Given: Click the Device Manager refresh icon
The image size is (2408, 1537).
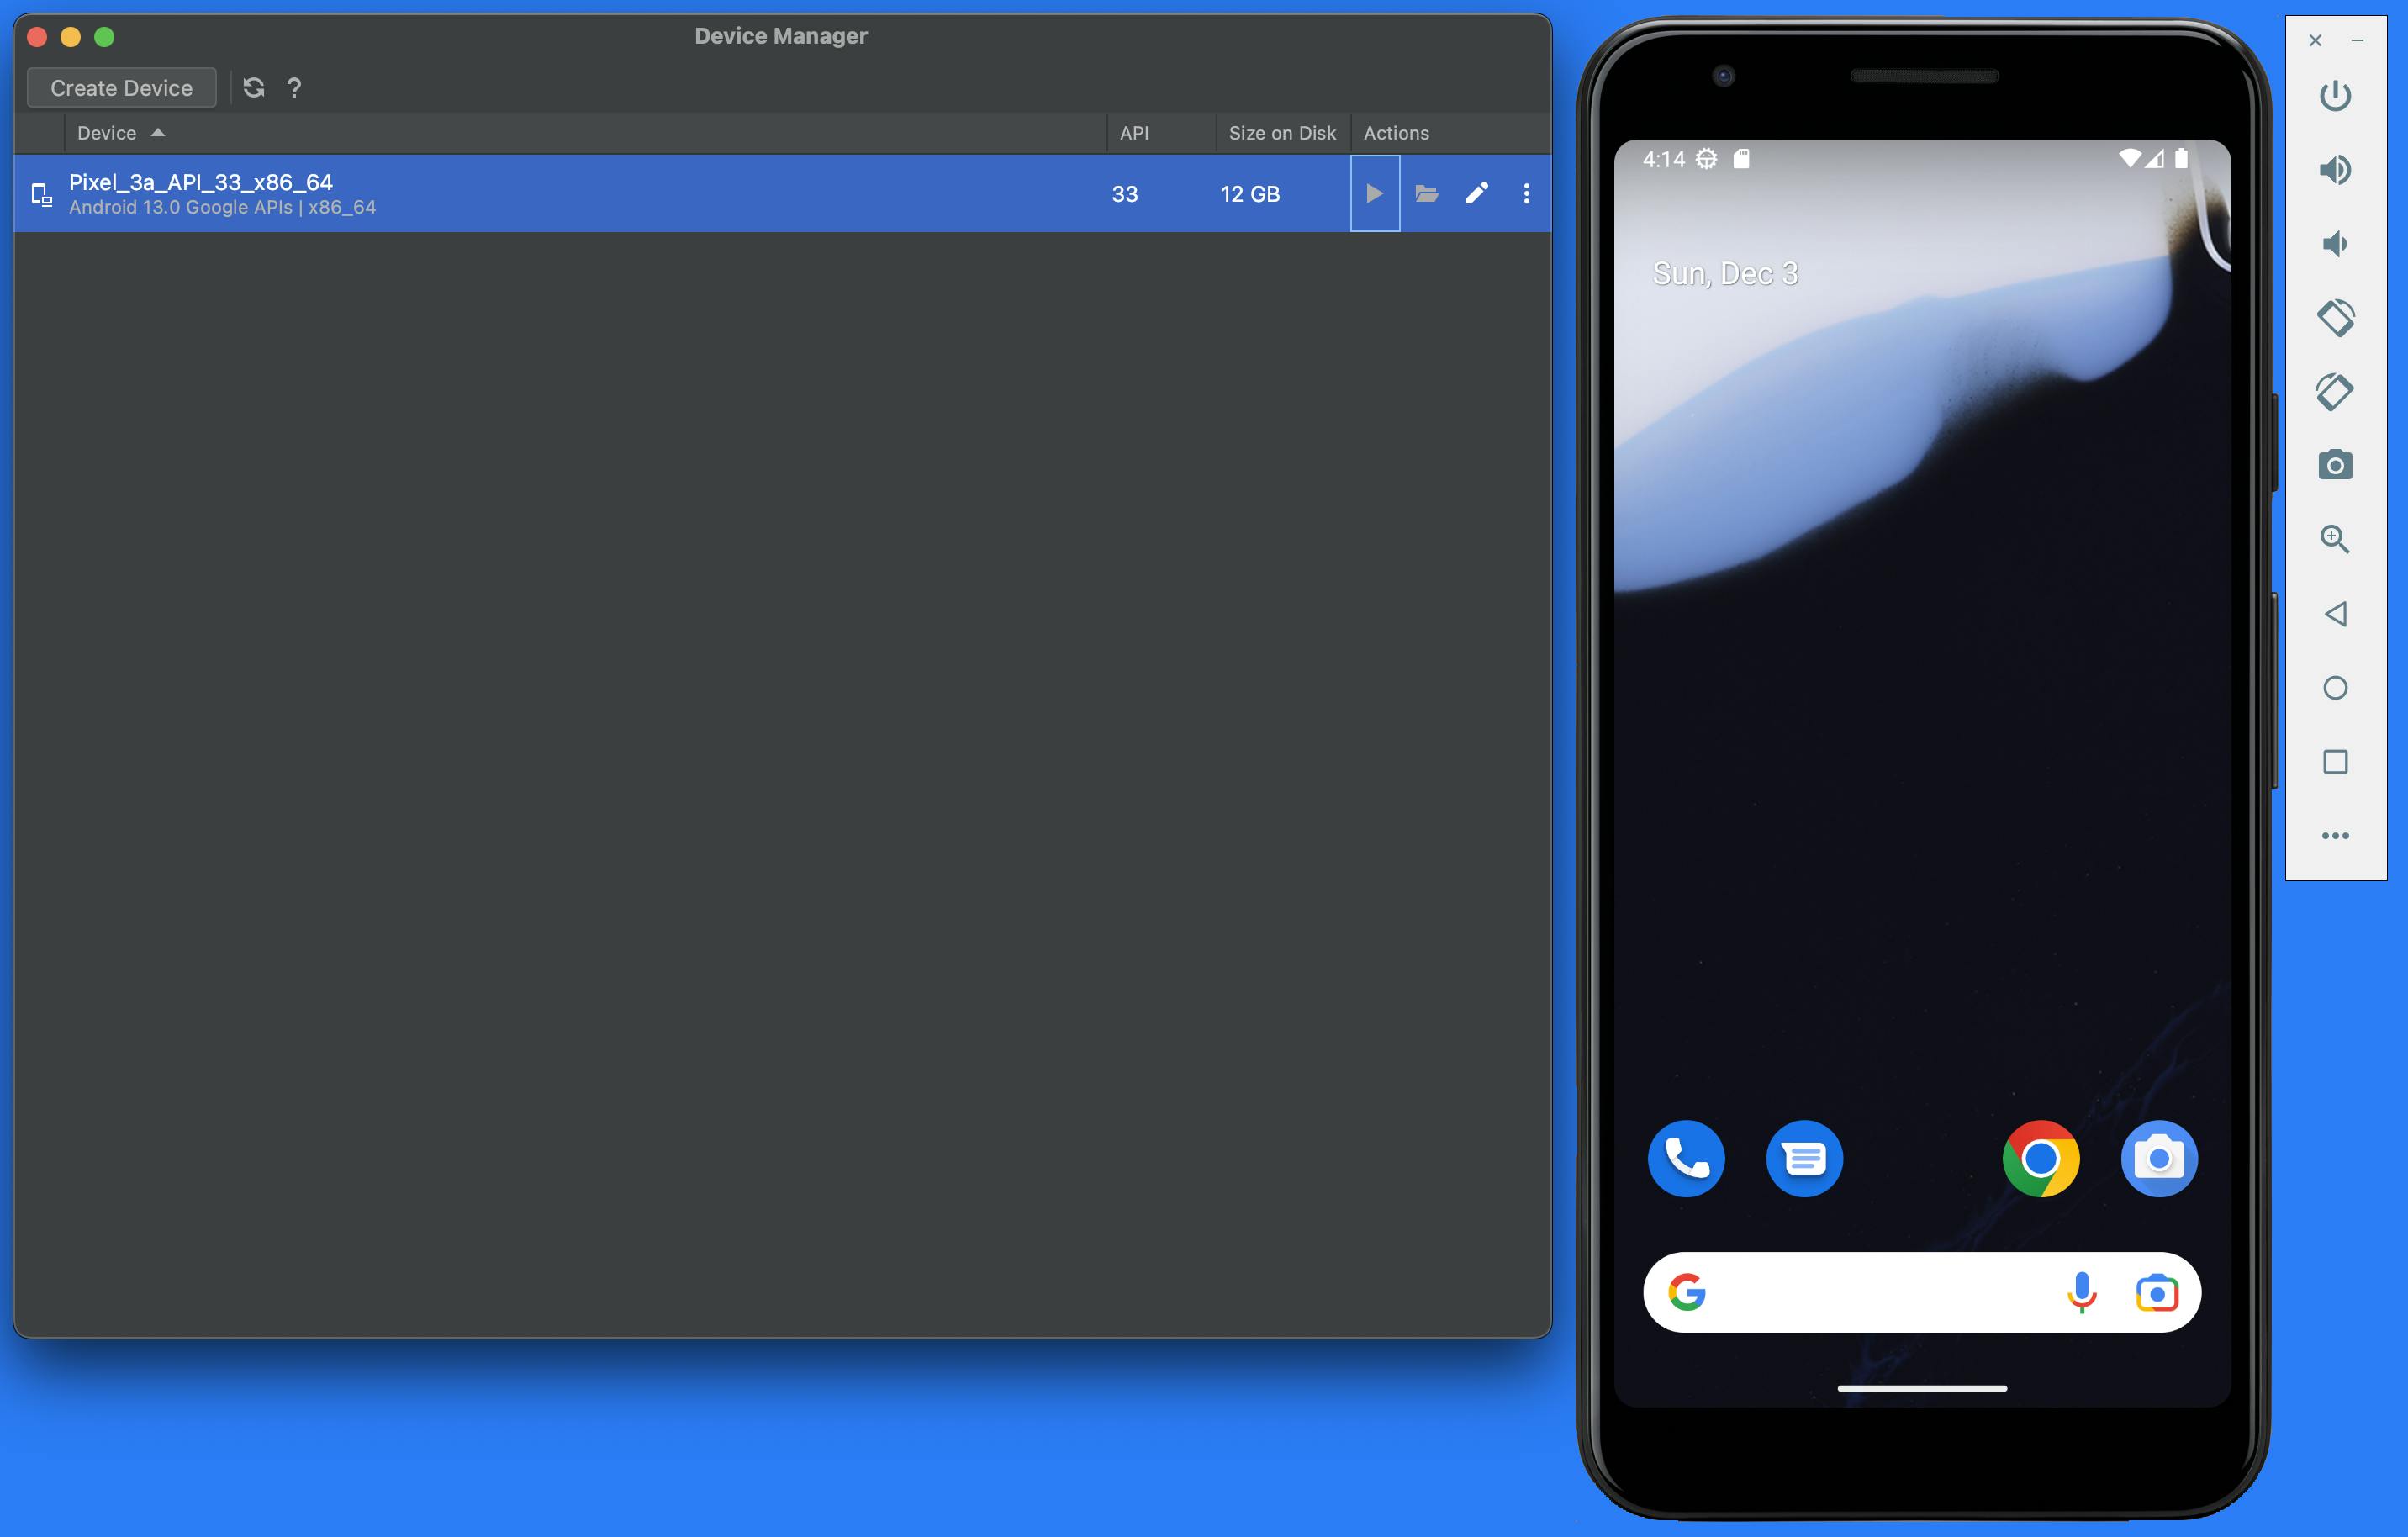Looking at the screenshot, I should pyautogui.click(x=253, y=87).
